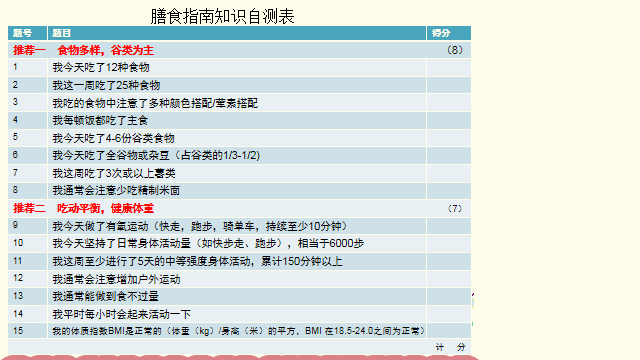Select the 推荐二 吃动平衡 section heading
This screenshot has width=640, height=360.
coord(83,209)
